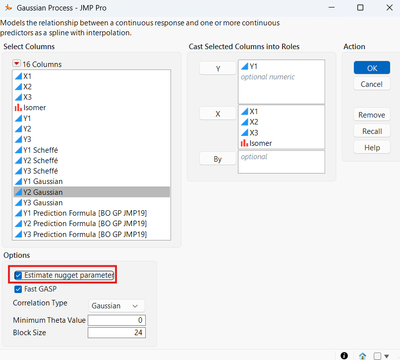Select Isomer in the X role box
The image size is (400, 360).
[281, 143]
